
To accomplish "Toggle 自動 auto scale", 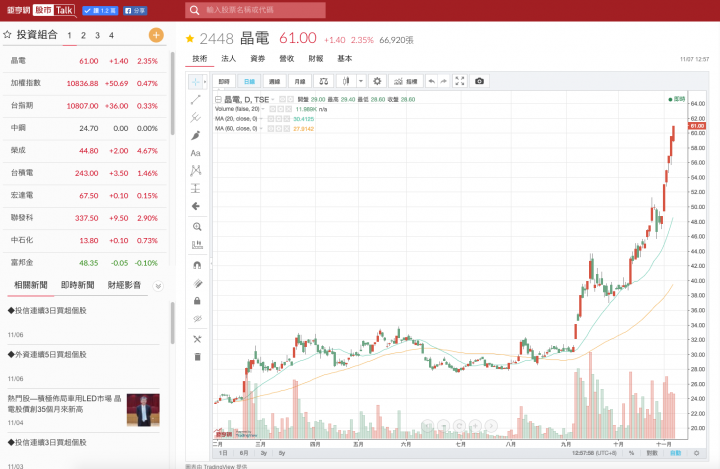I will (675, 453).
